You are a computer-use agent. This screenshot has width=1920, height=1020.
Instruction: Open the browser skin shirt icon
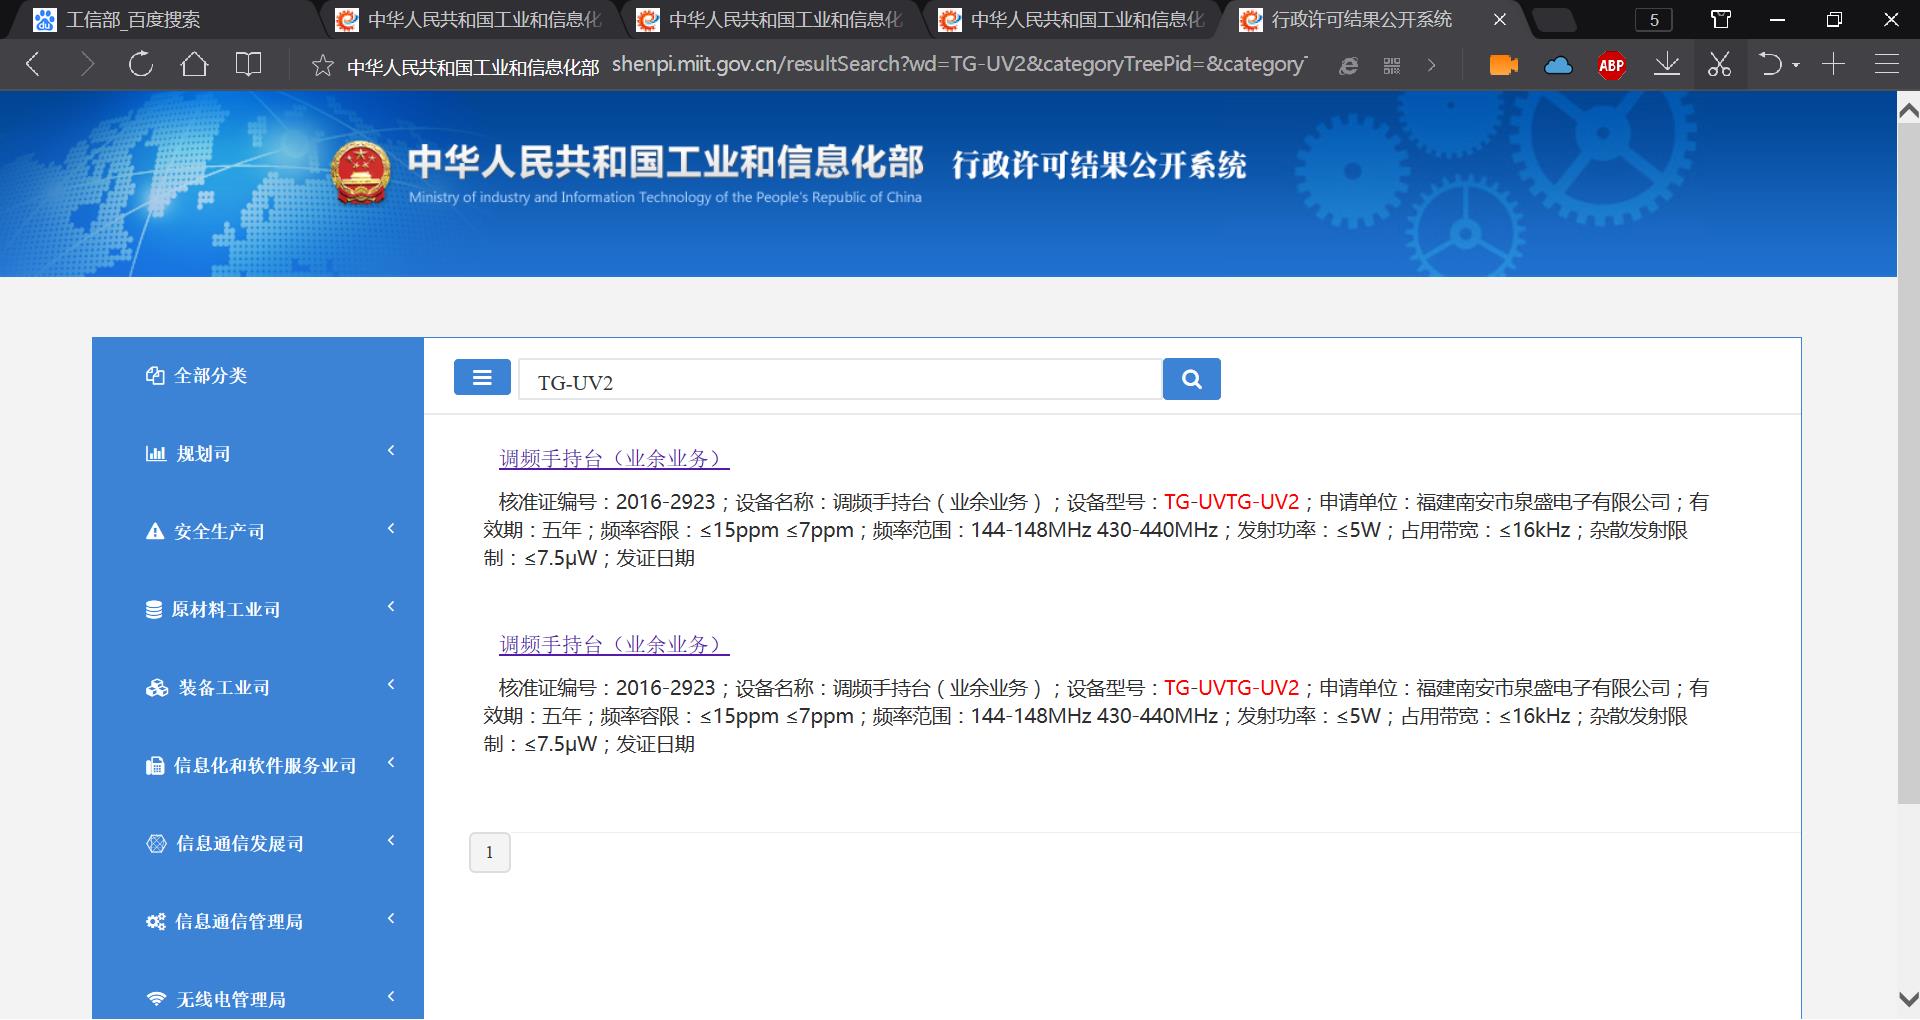pyautogui.click(x=1720, y=20)
